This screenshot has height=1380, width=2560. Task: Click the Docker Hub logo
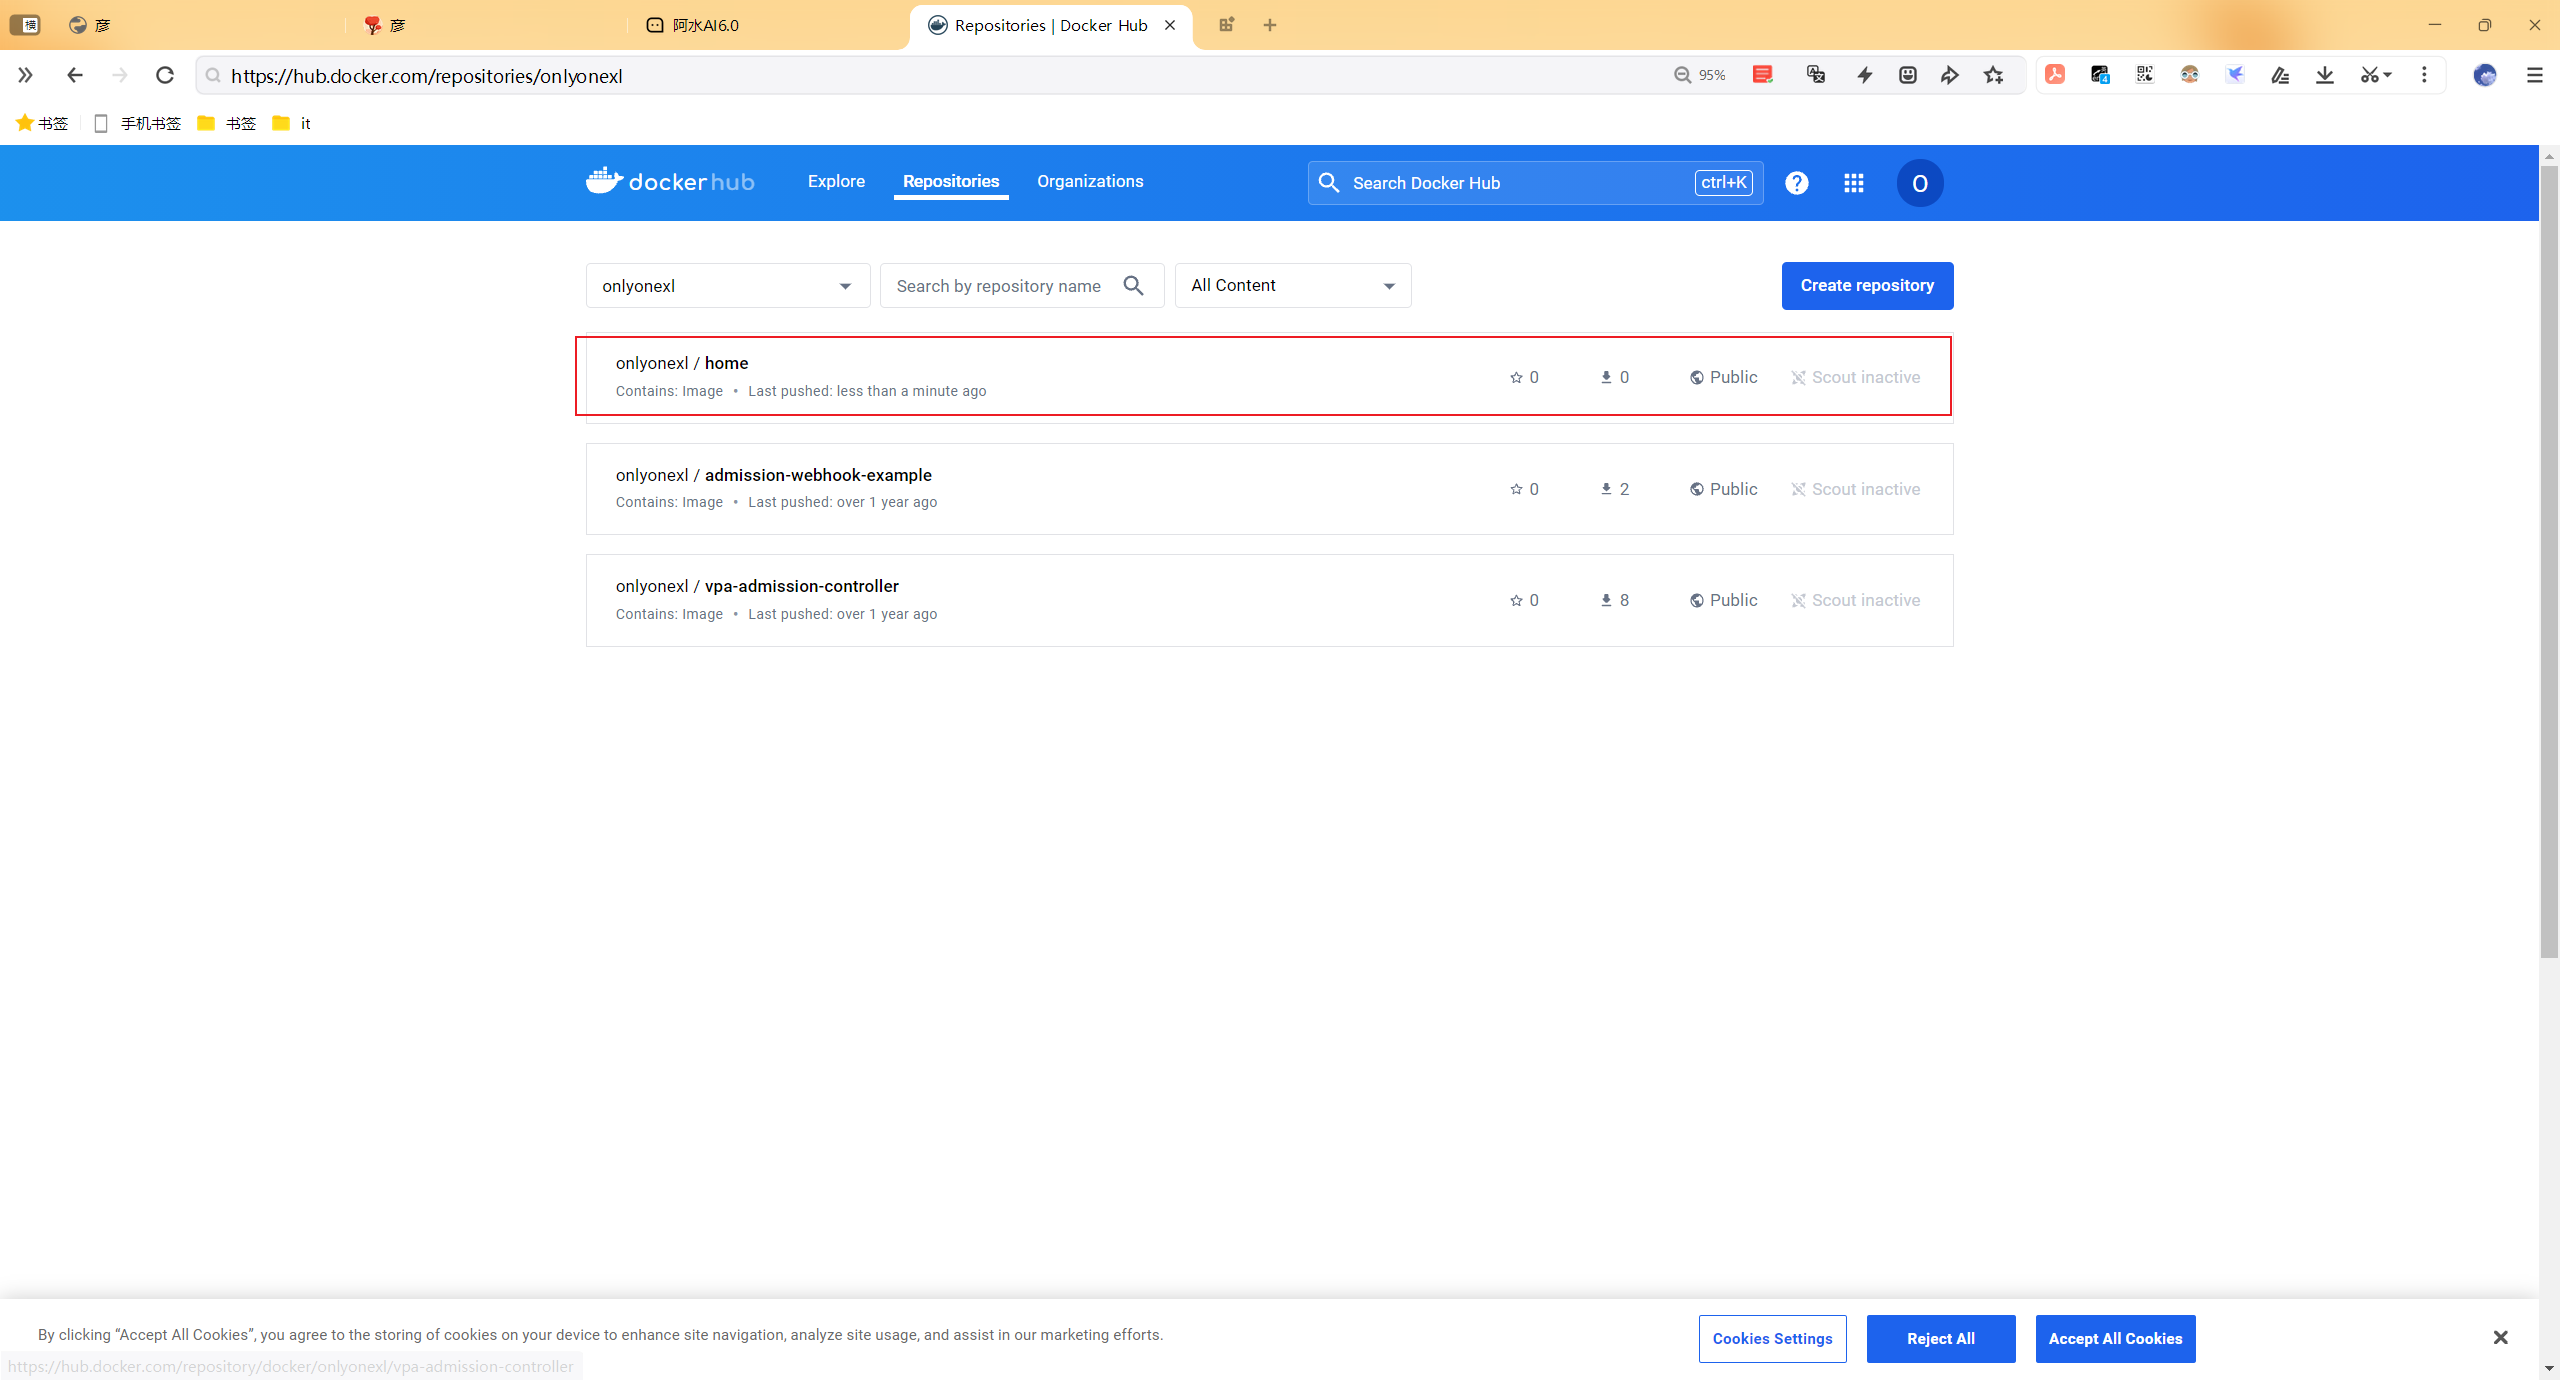click(670, 181)
